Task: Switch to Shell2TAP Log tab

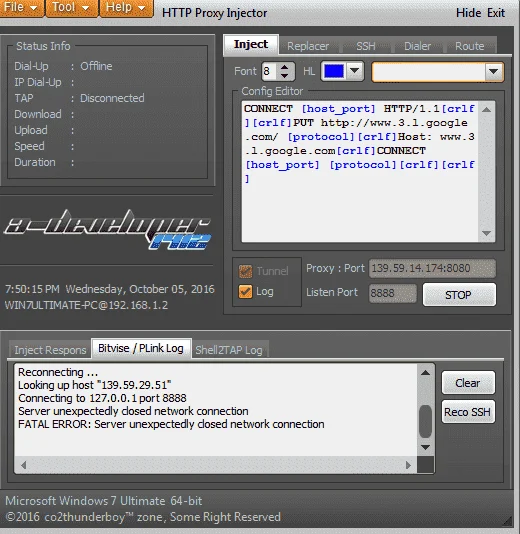Action: pyautogui.click(x=229, y=350)
